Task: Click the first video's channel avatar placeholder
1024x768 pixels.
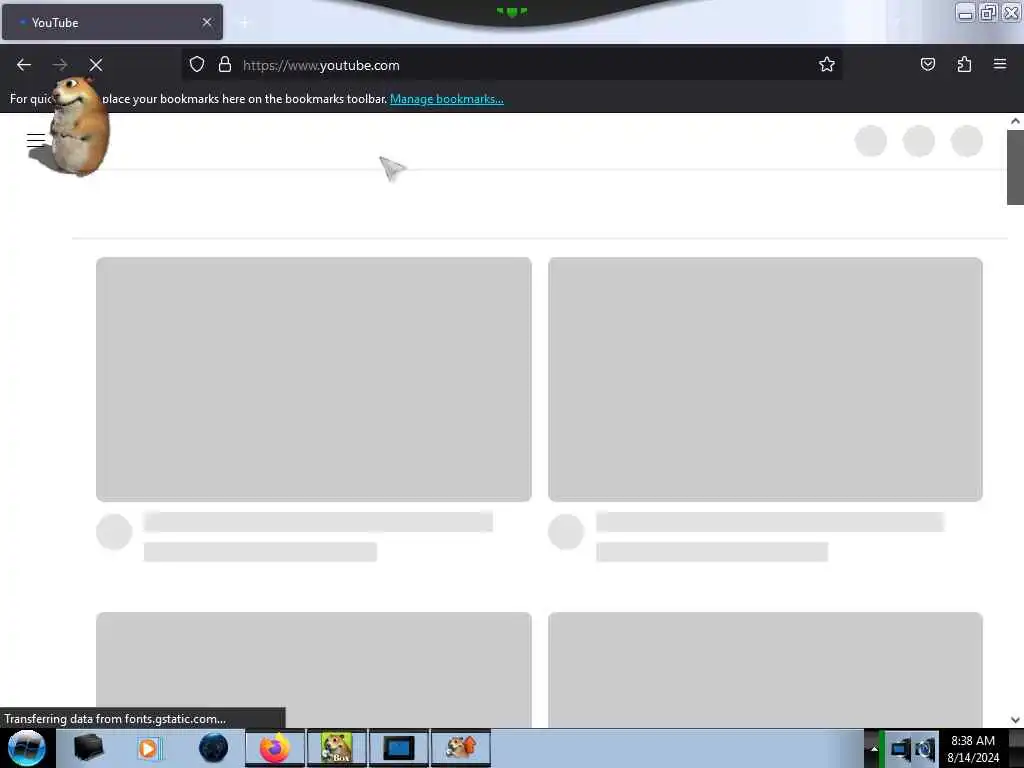Action: [x=114, y=532]
